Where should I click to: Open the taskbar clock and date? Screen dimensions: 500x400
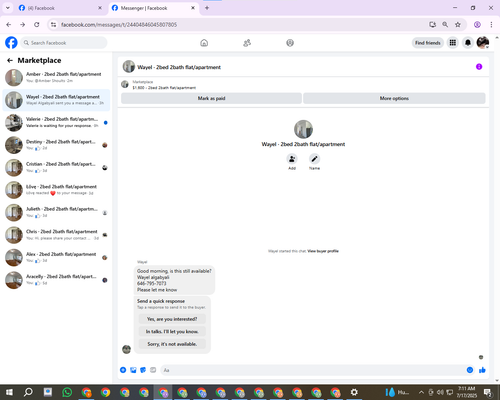pos(466,392)
